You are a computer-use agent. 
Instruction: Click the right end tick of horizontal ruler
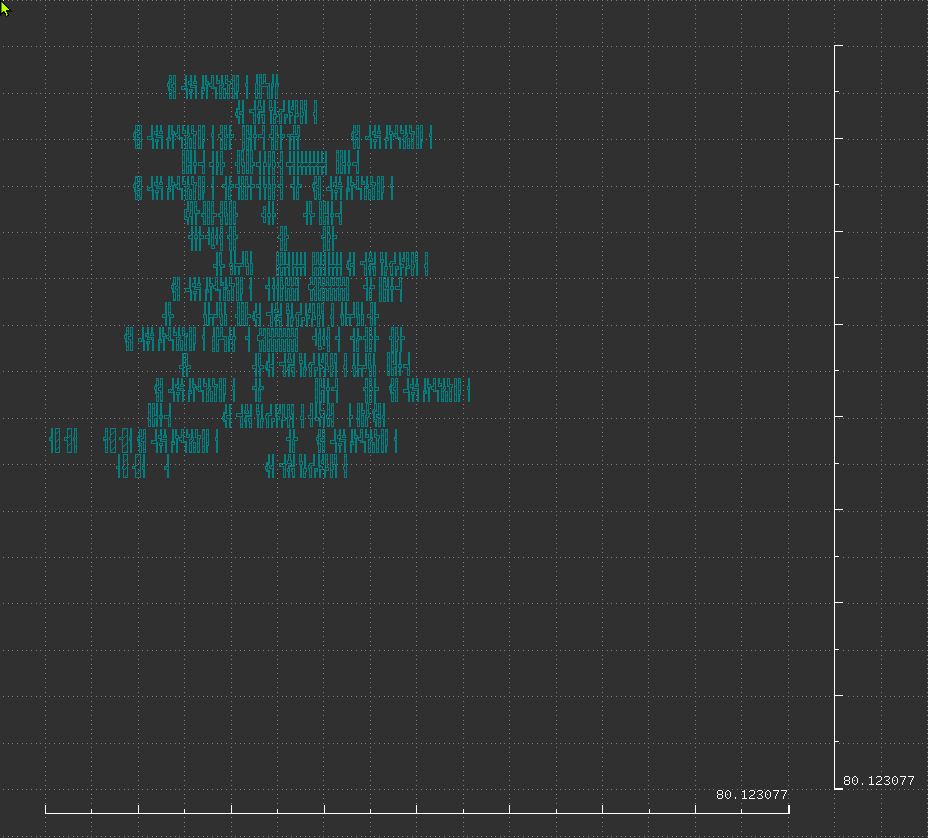pos(788,808)
